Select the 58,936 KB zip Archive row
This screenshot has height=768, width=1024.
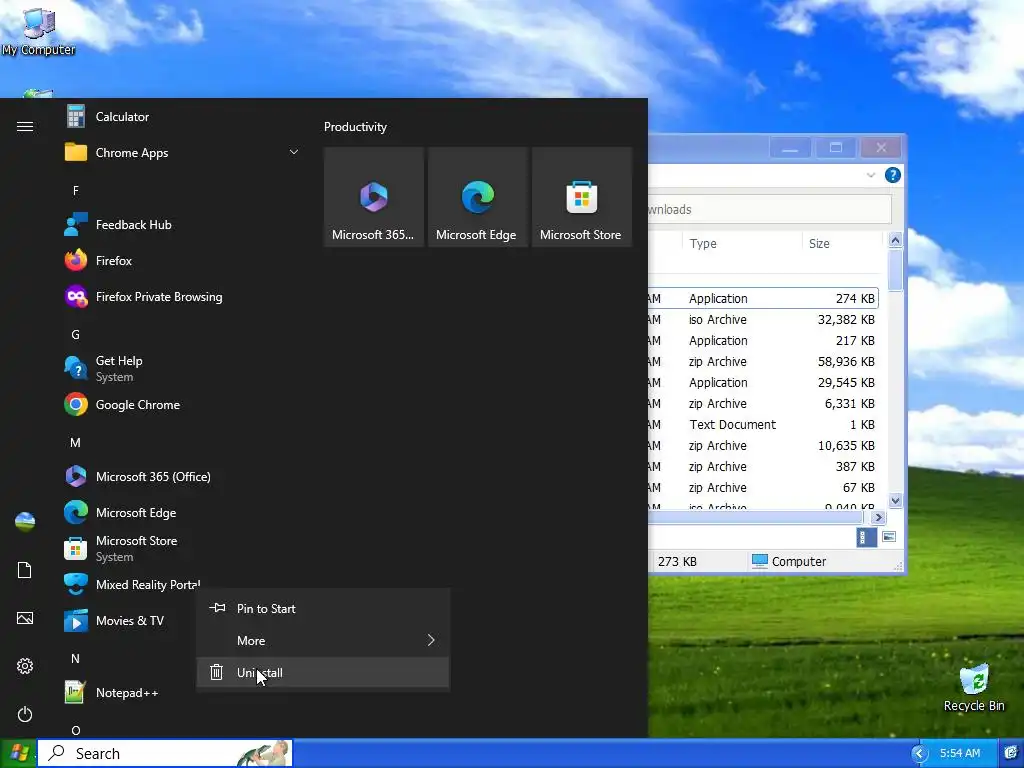coord(763,362)
